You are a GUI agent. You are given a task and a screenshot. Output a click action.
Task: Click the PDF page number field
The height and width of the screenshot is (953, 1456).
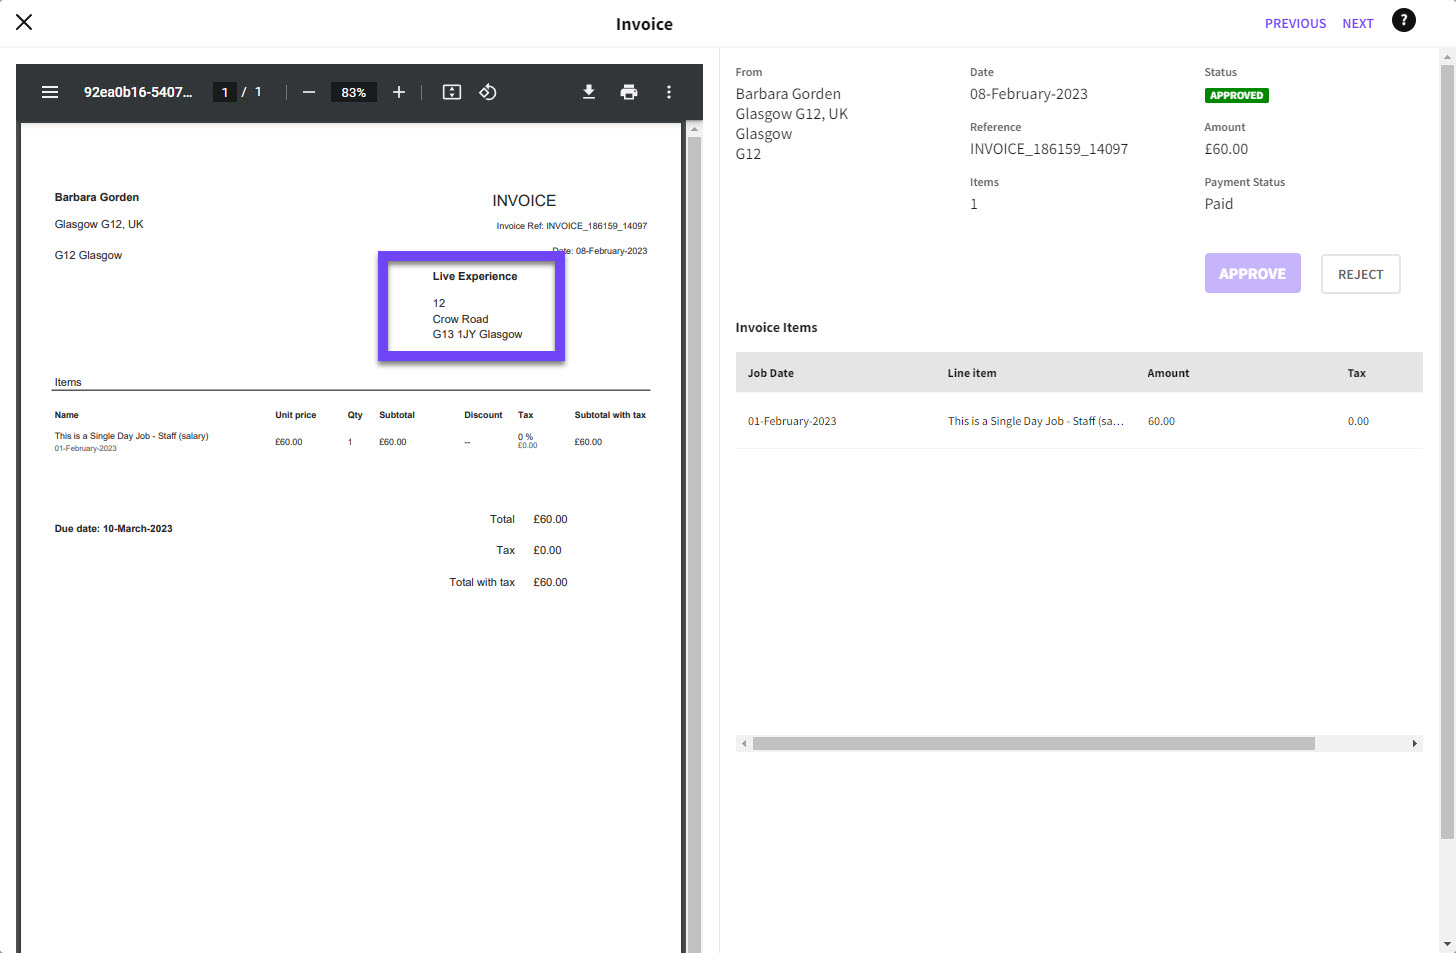click(225, 92)
